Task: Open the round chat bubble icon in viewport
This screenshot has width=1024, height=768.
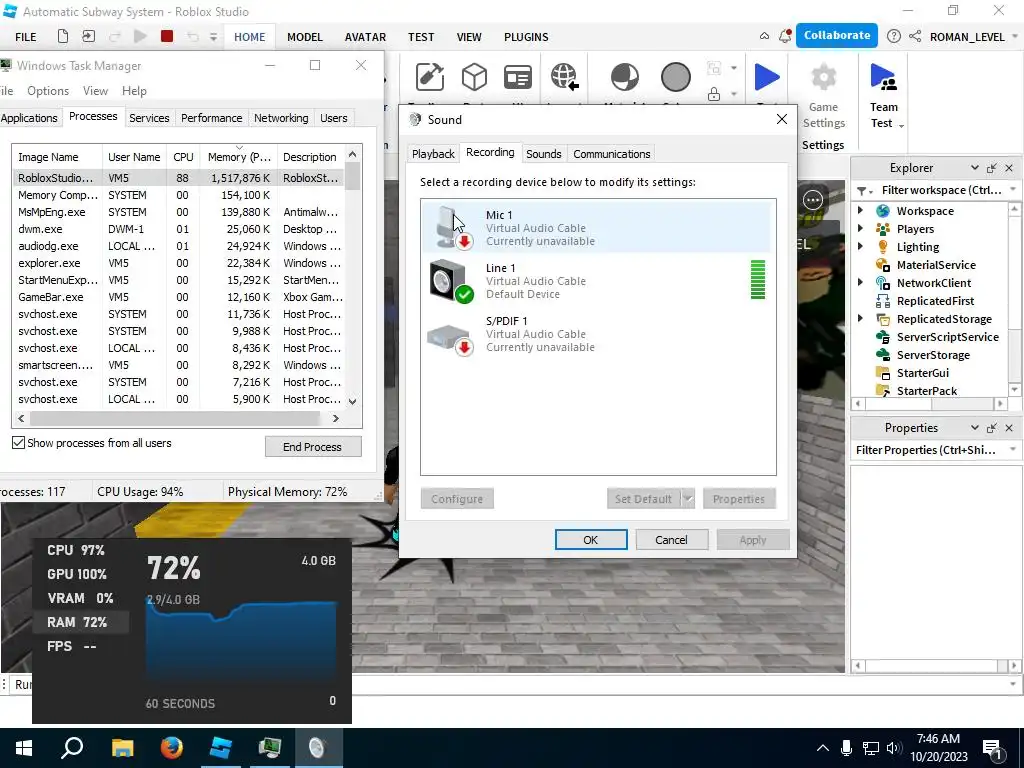Action: [x=813, y=200]
